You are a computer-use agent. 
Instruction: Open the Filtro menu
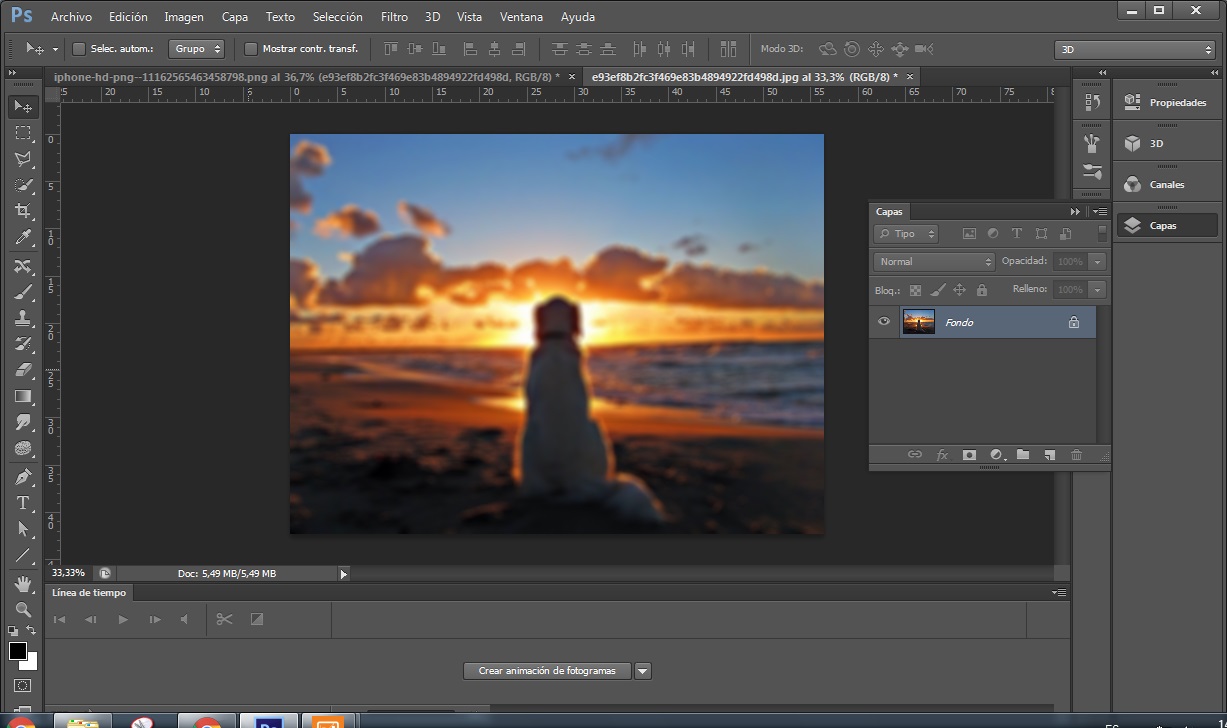[x=394, y=17]
